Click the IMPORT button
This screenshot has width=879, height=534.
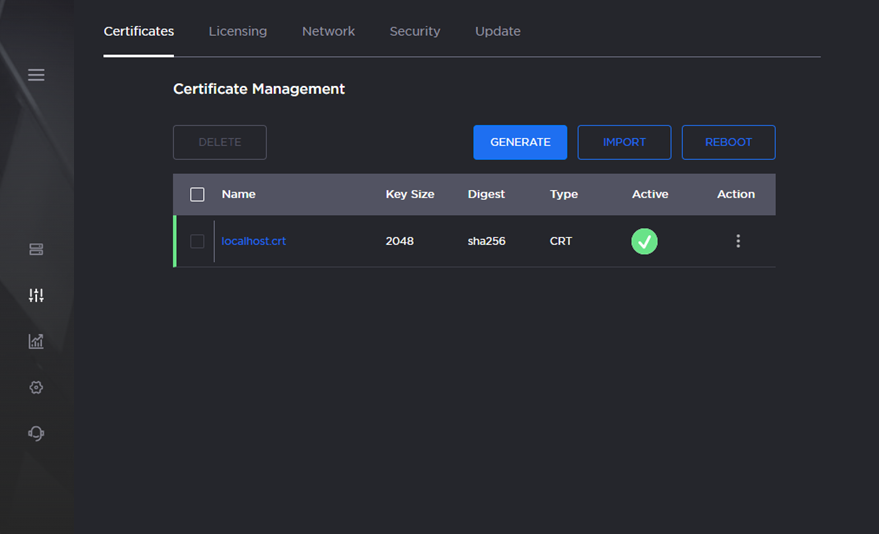pyautogui.click(x=624, y=142)
